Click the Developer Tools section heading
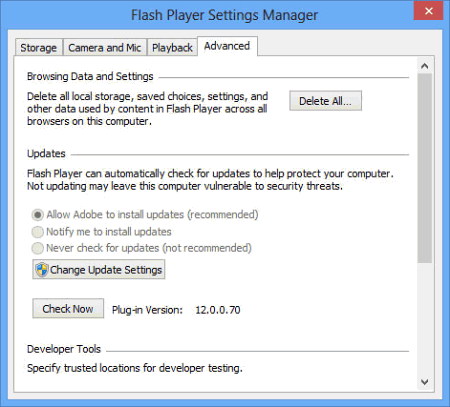450x407 pixels. coord(64,349)
